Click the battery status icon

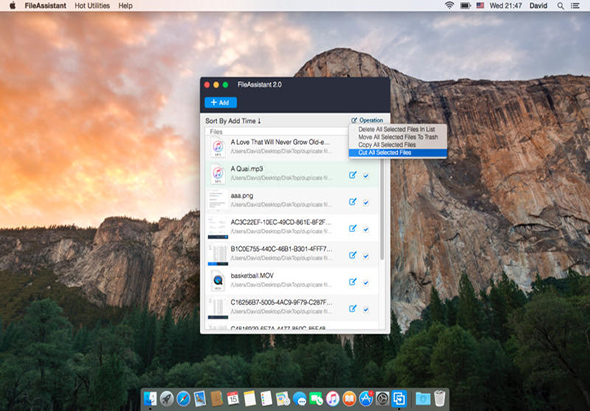[465, 6]
